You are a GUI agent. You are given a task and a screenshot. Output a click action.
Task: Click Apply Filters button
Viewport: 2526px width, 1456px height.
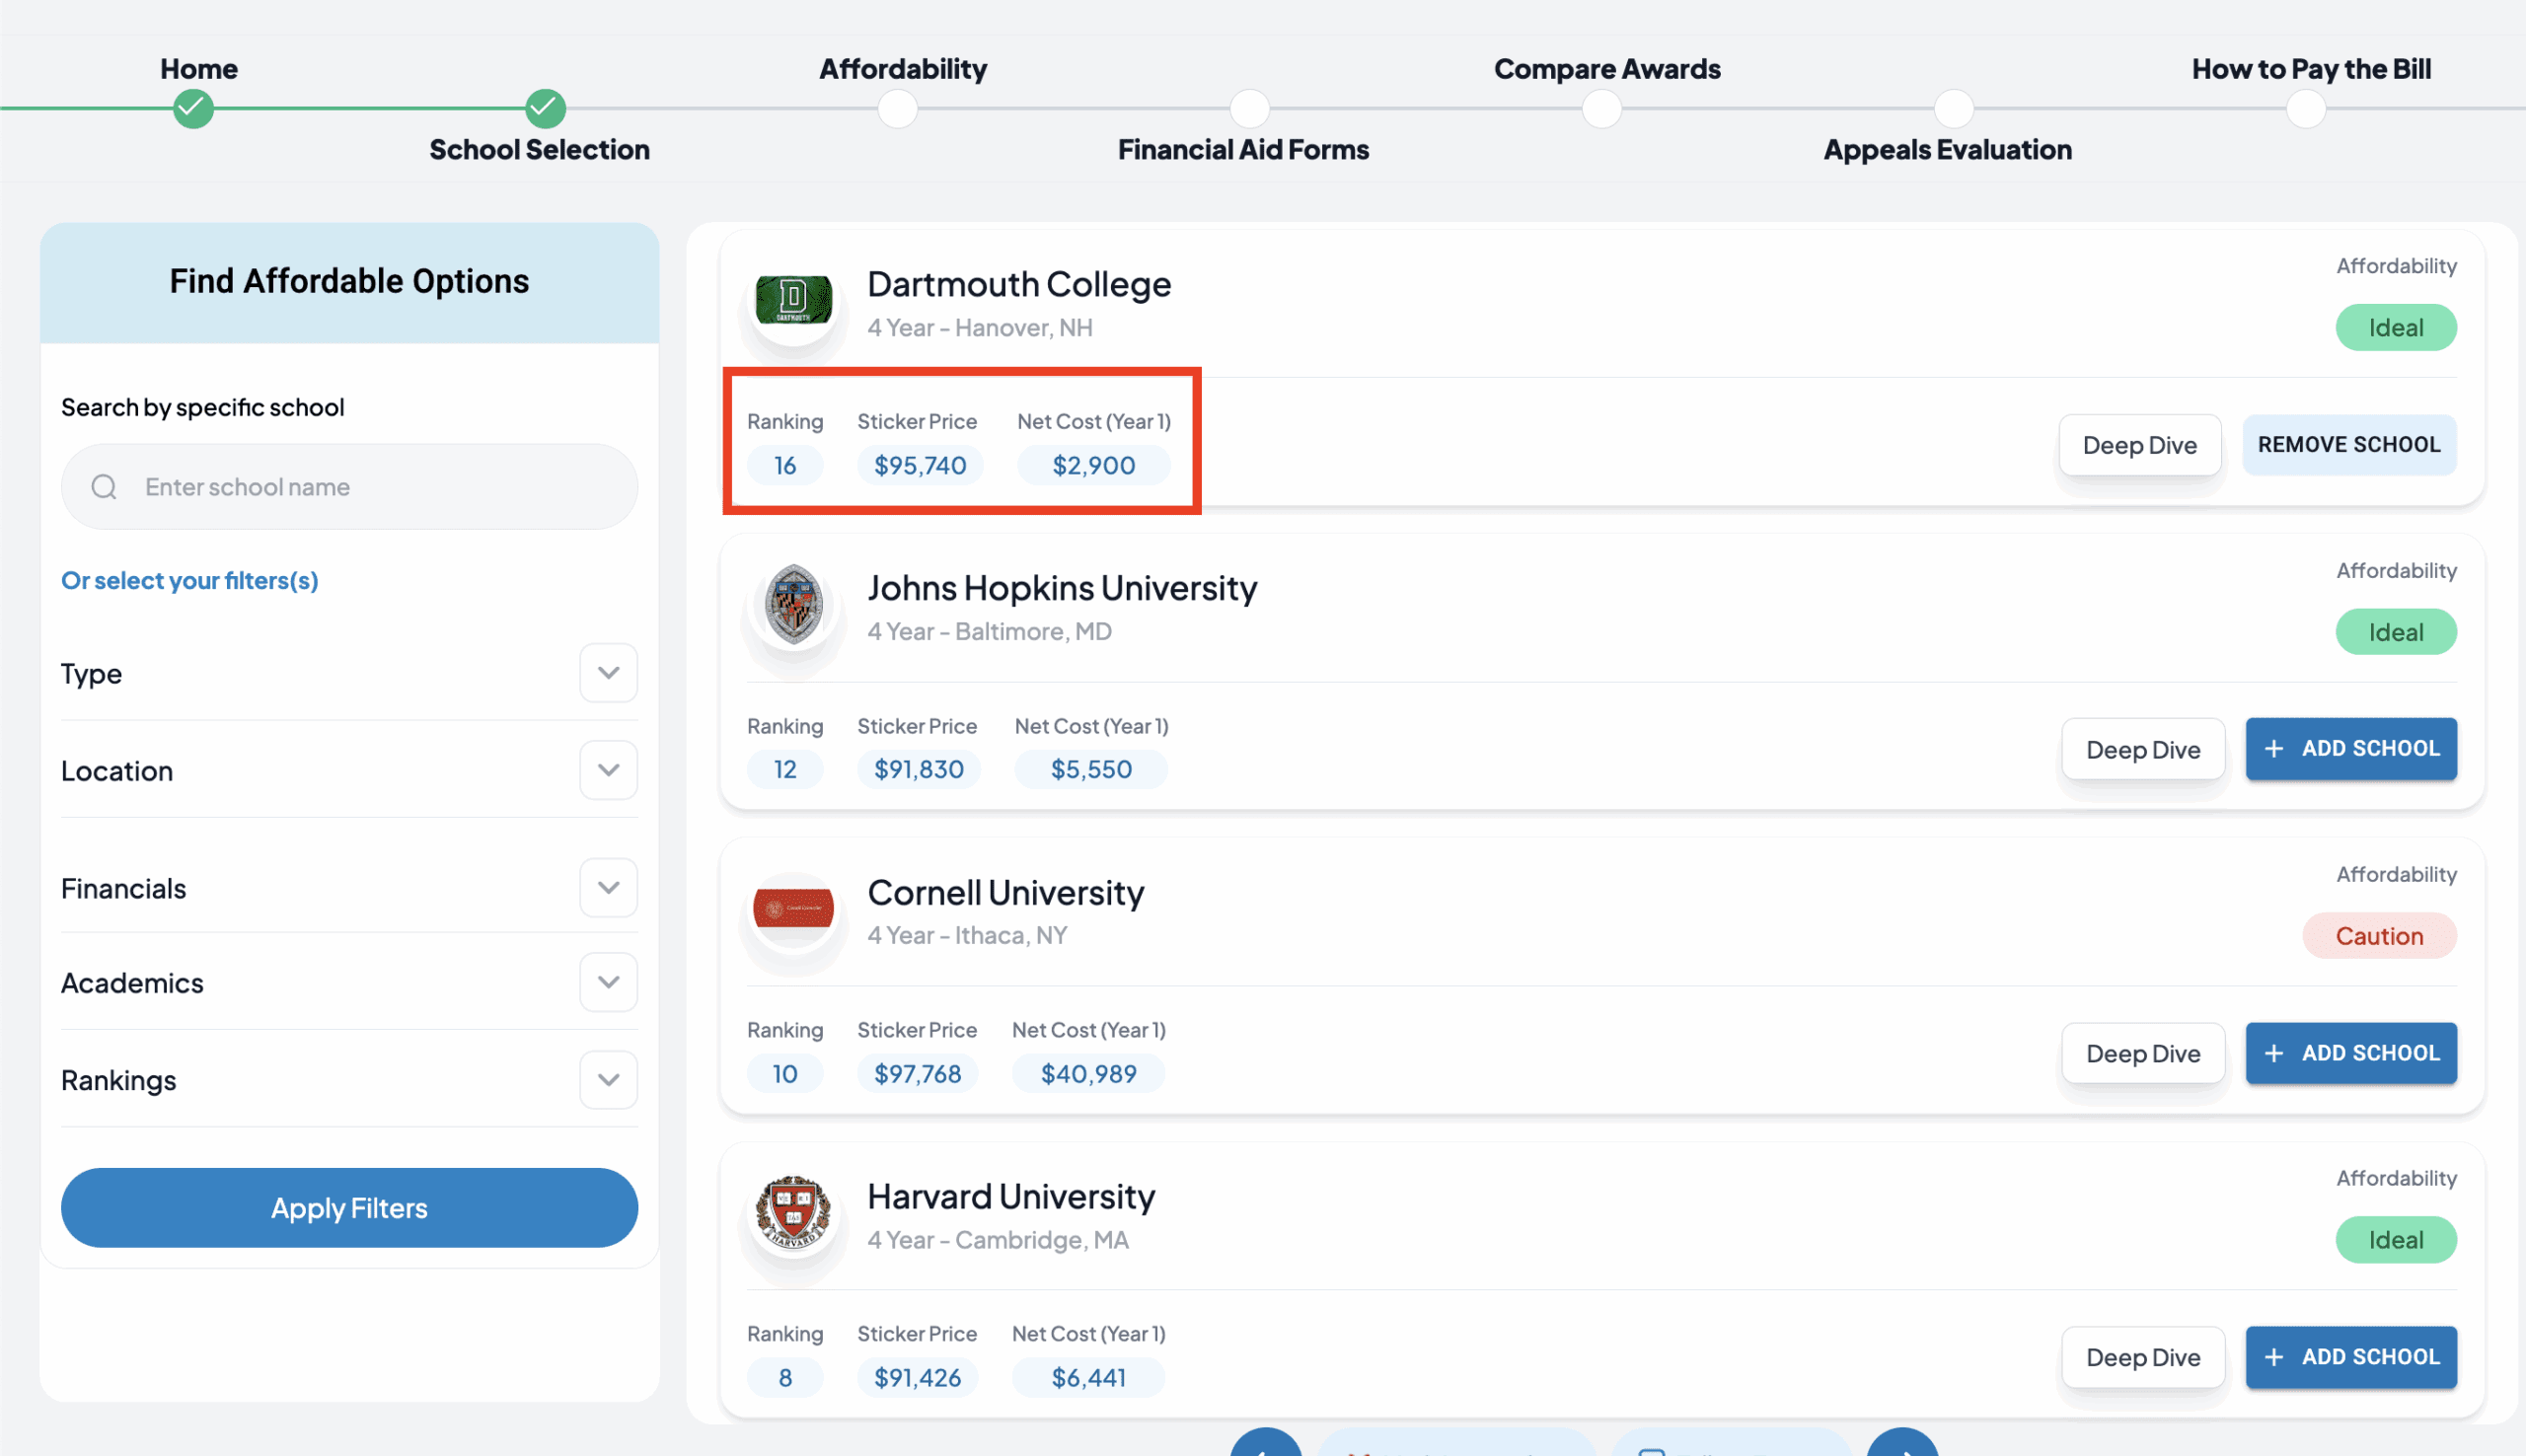click(x=349, y=1208)
